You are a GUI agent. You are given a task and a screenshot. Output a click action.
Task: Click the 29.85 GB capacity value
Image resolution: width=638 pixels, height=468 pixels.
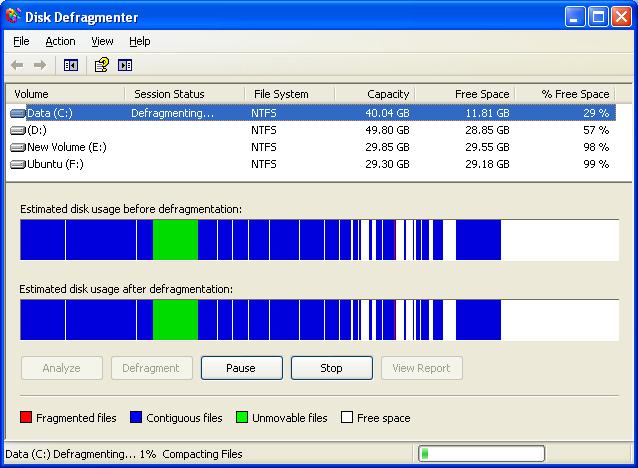click(387, 147)
